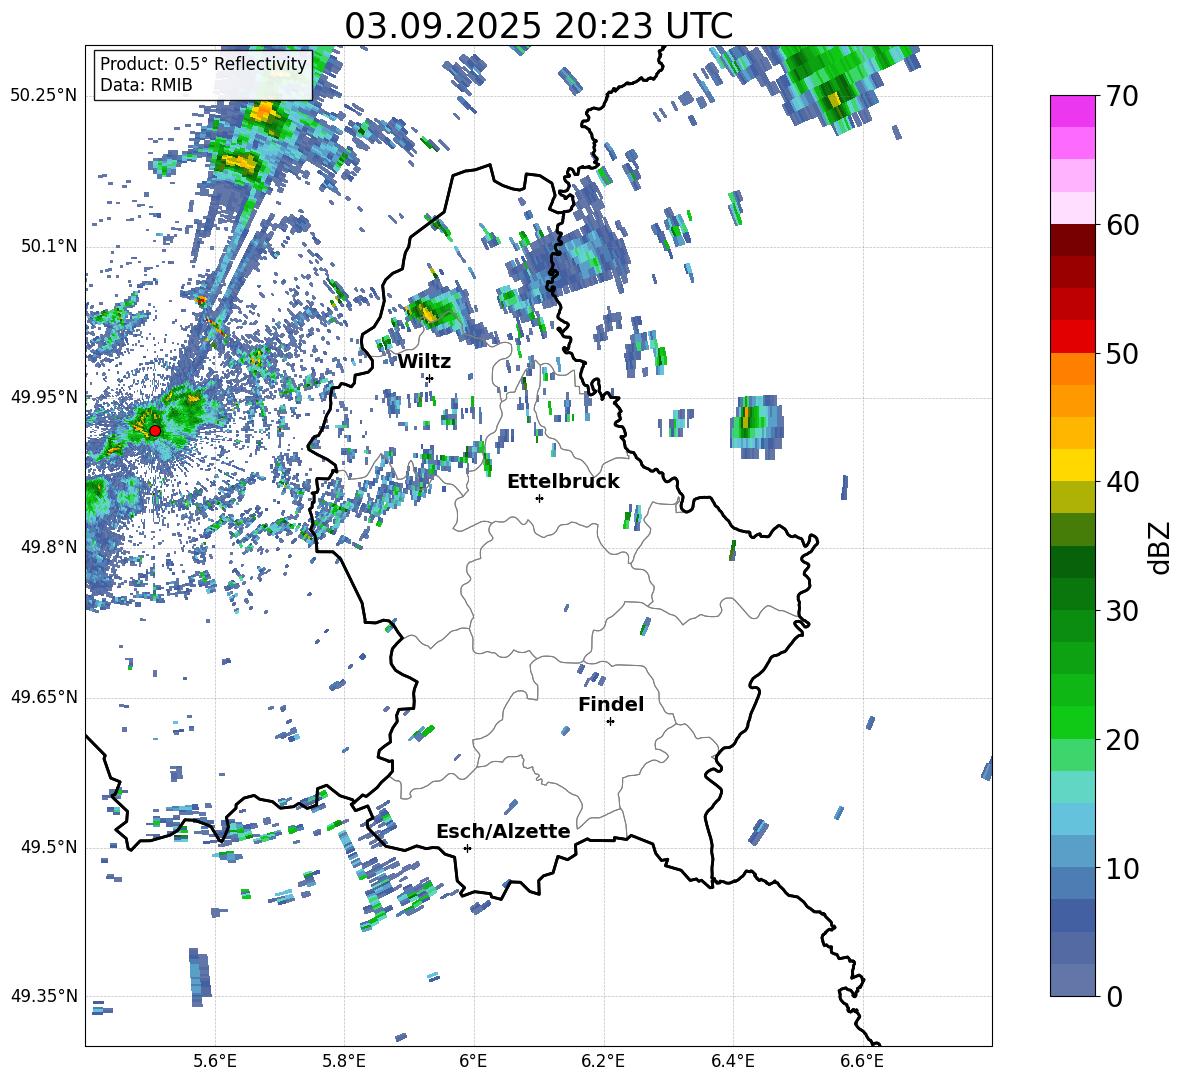Click the colorbar value 10

1122,869
